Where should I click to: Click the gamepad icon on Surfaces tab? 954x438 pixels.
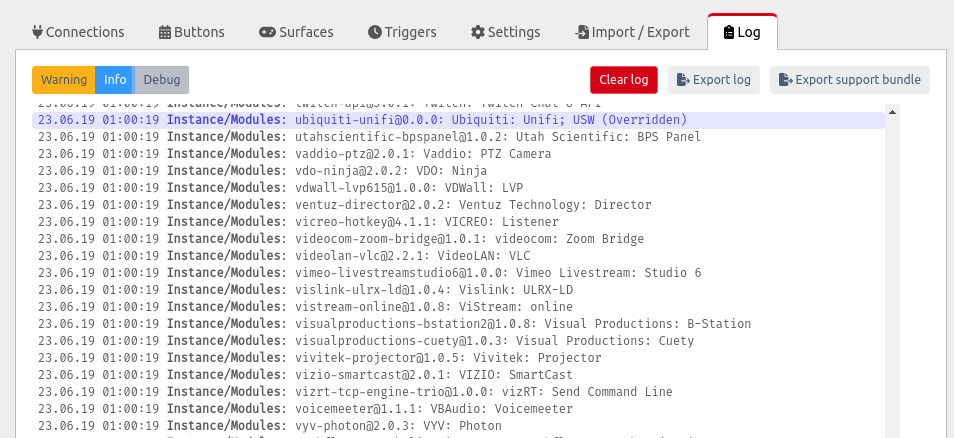pyautogui.click(x=267, y=32)
